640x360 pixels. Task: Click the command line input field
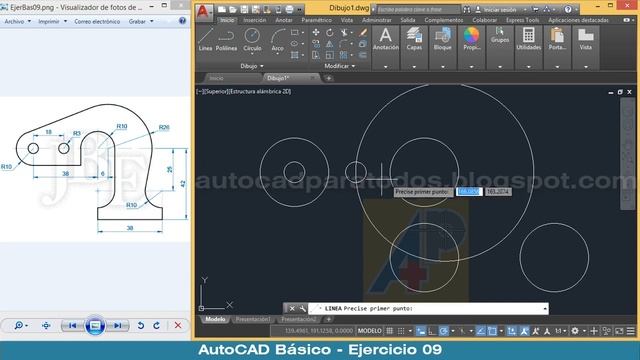point(428,309)
